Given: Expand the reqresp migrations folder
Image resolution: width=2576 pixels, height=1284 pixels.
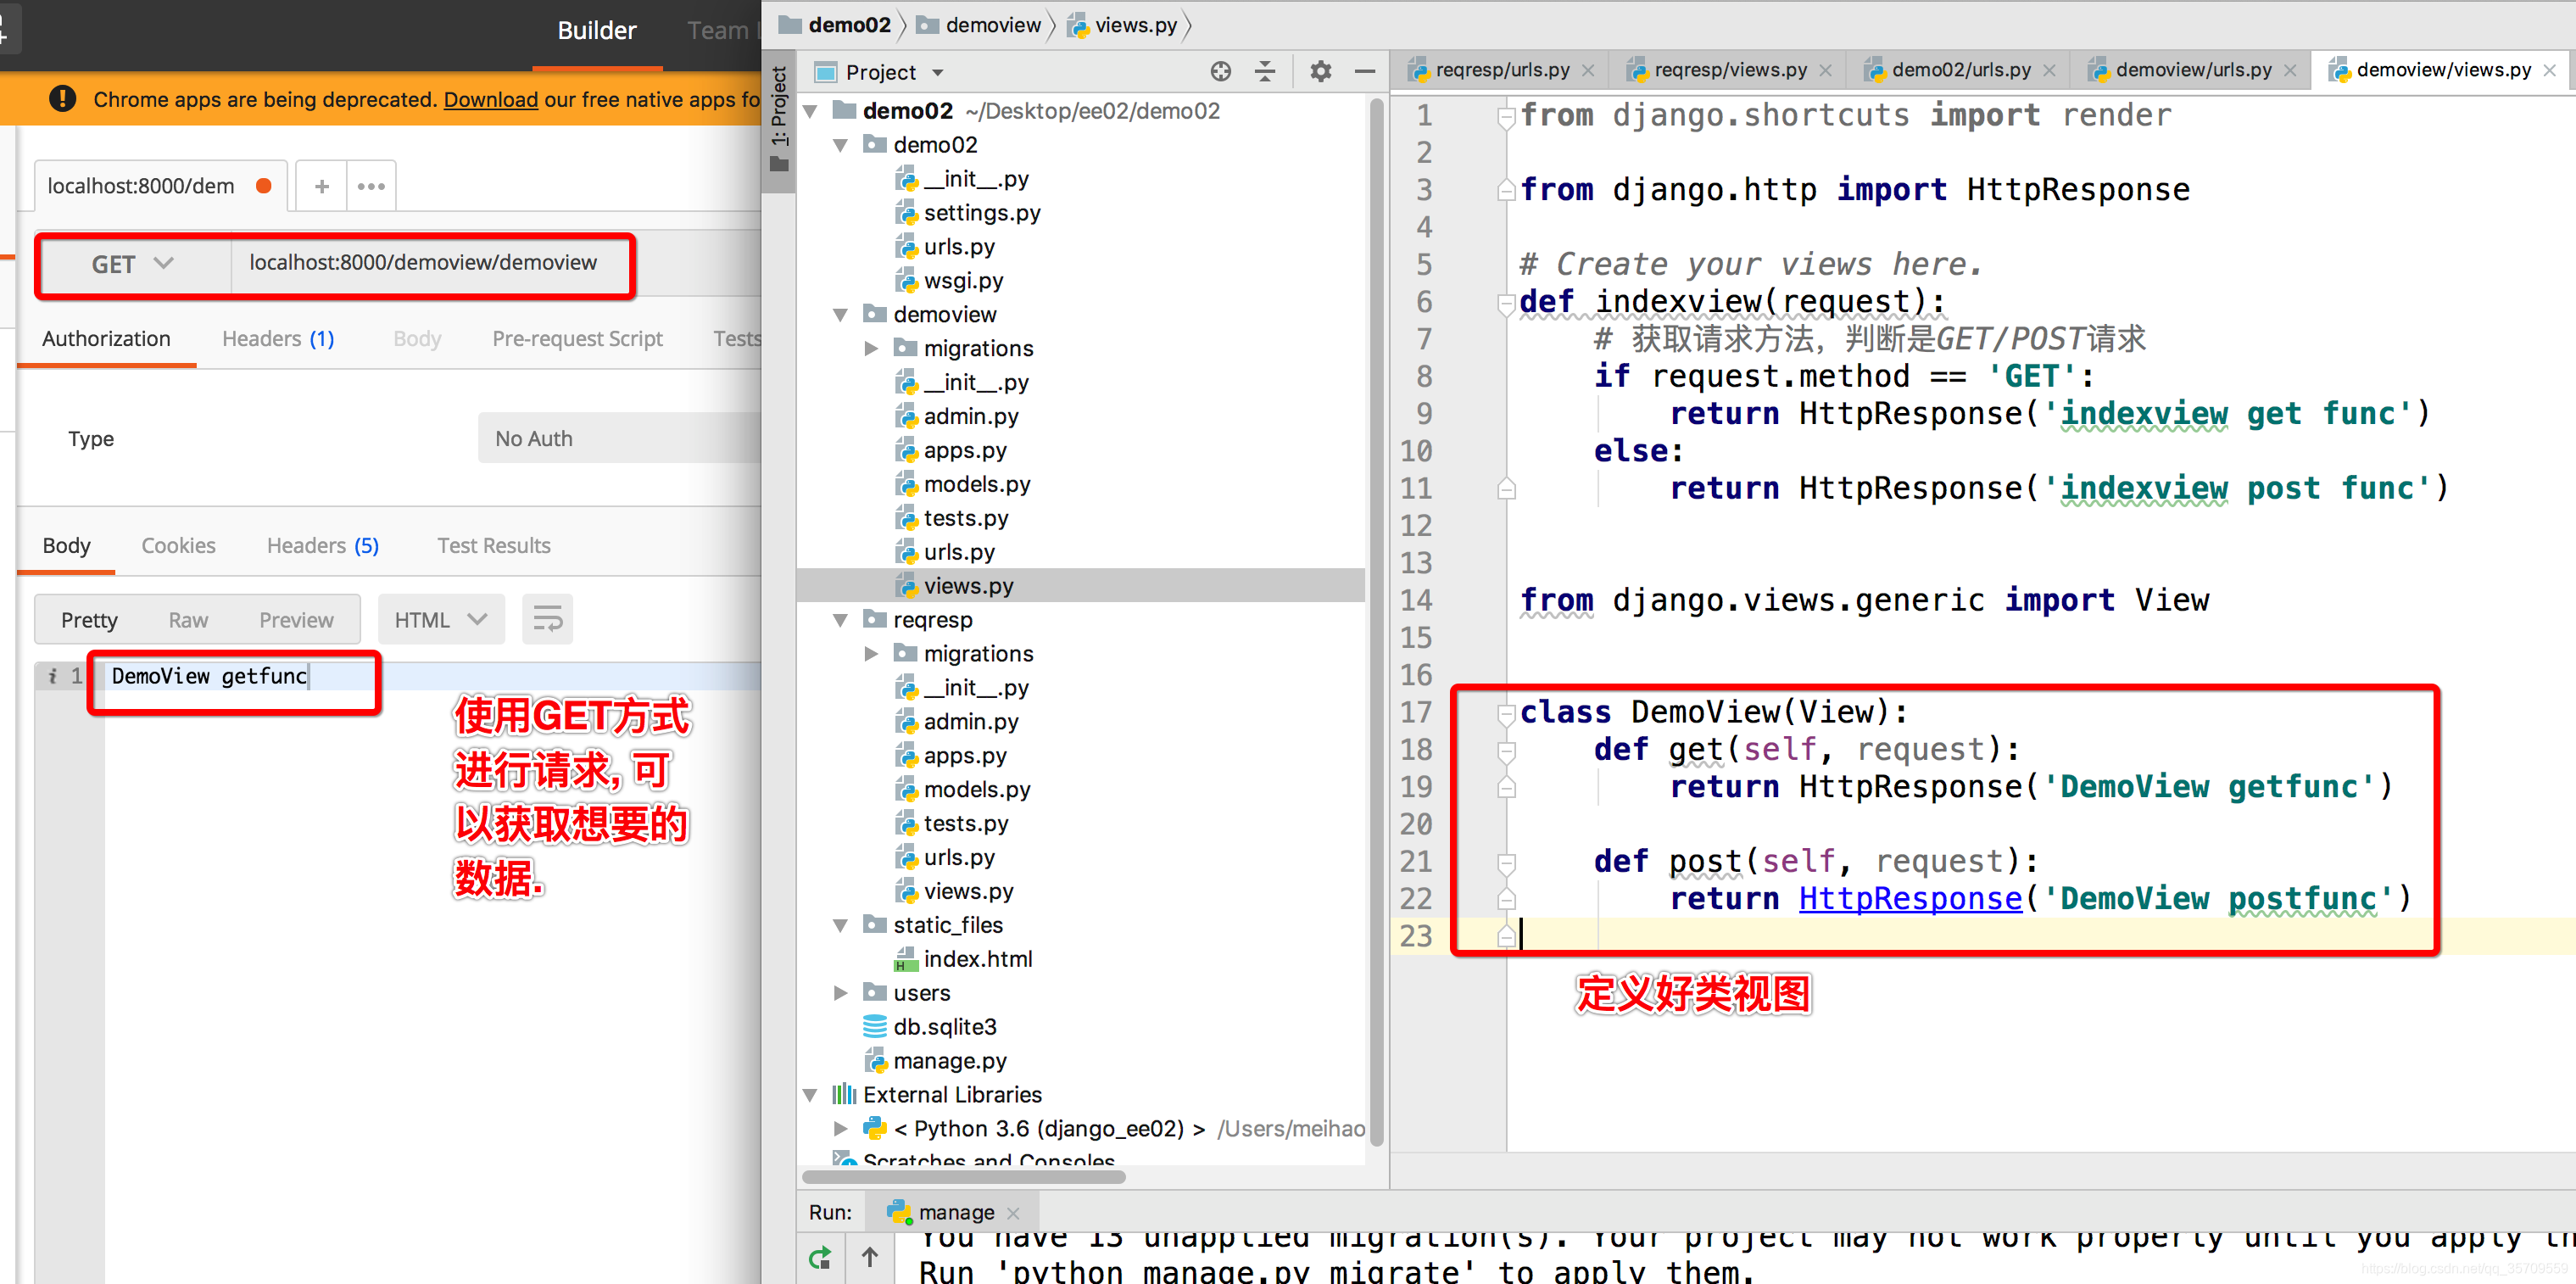Looking at the screenshot, I should pos(871,654).
